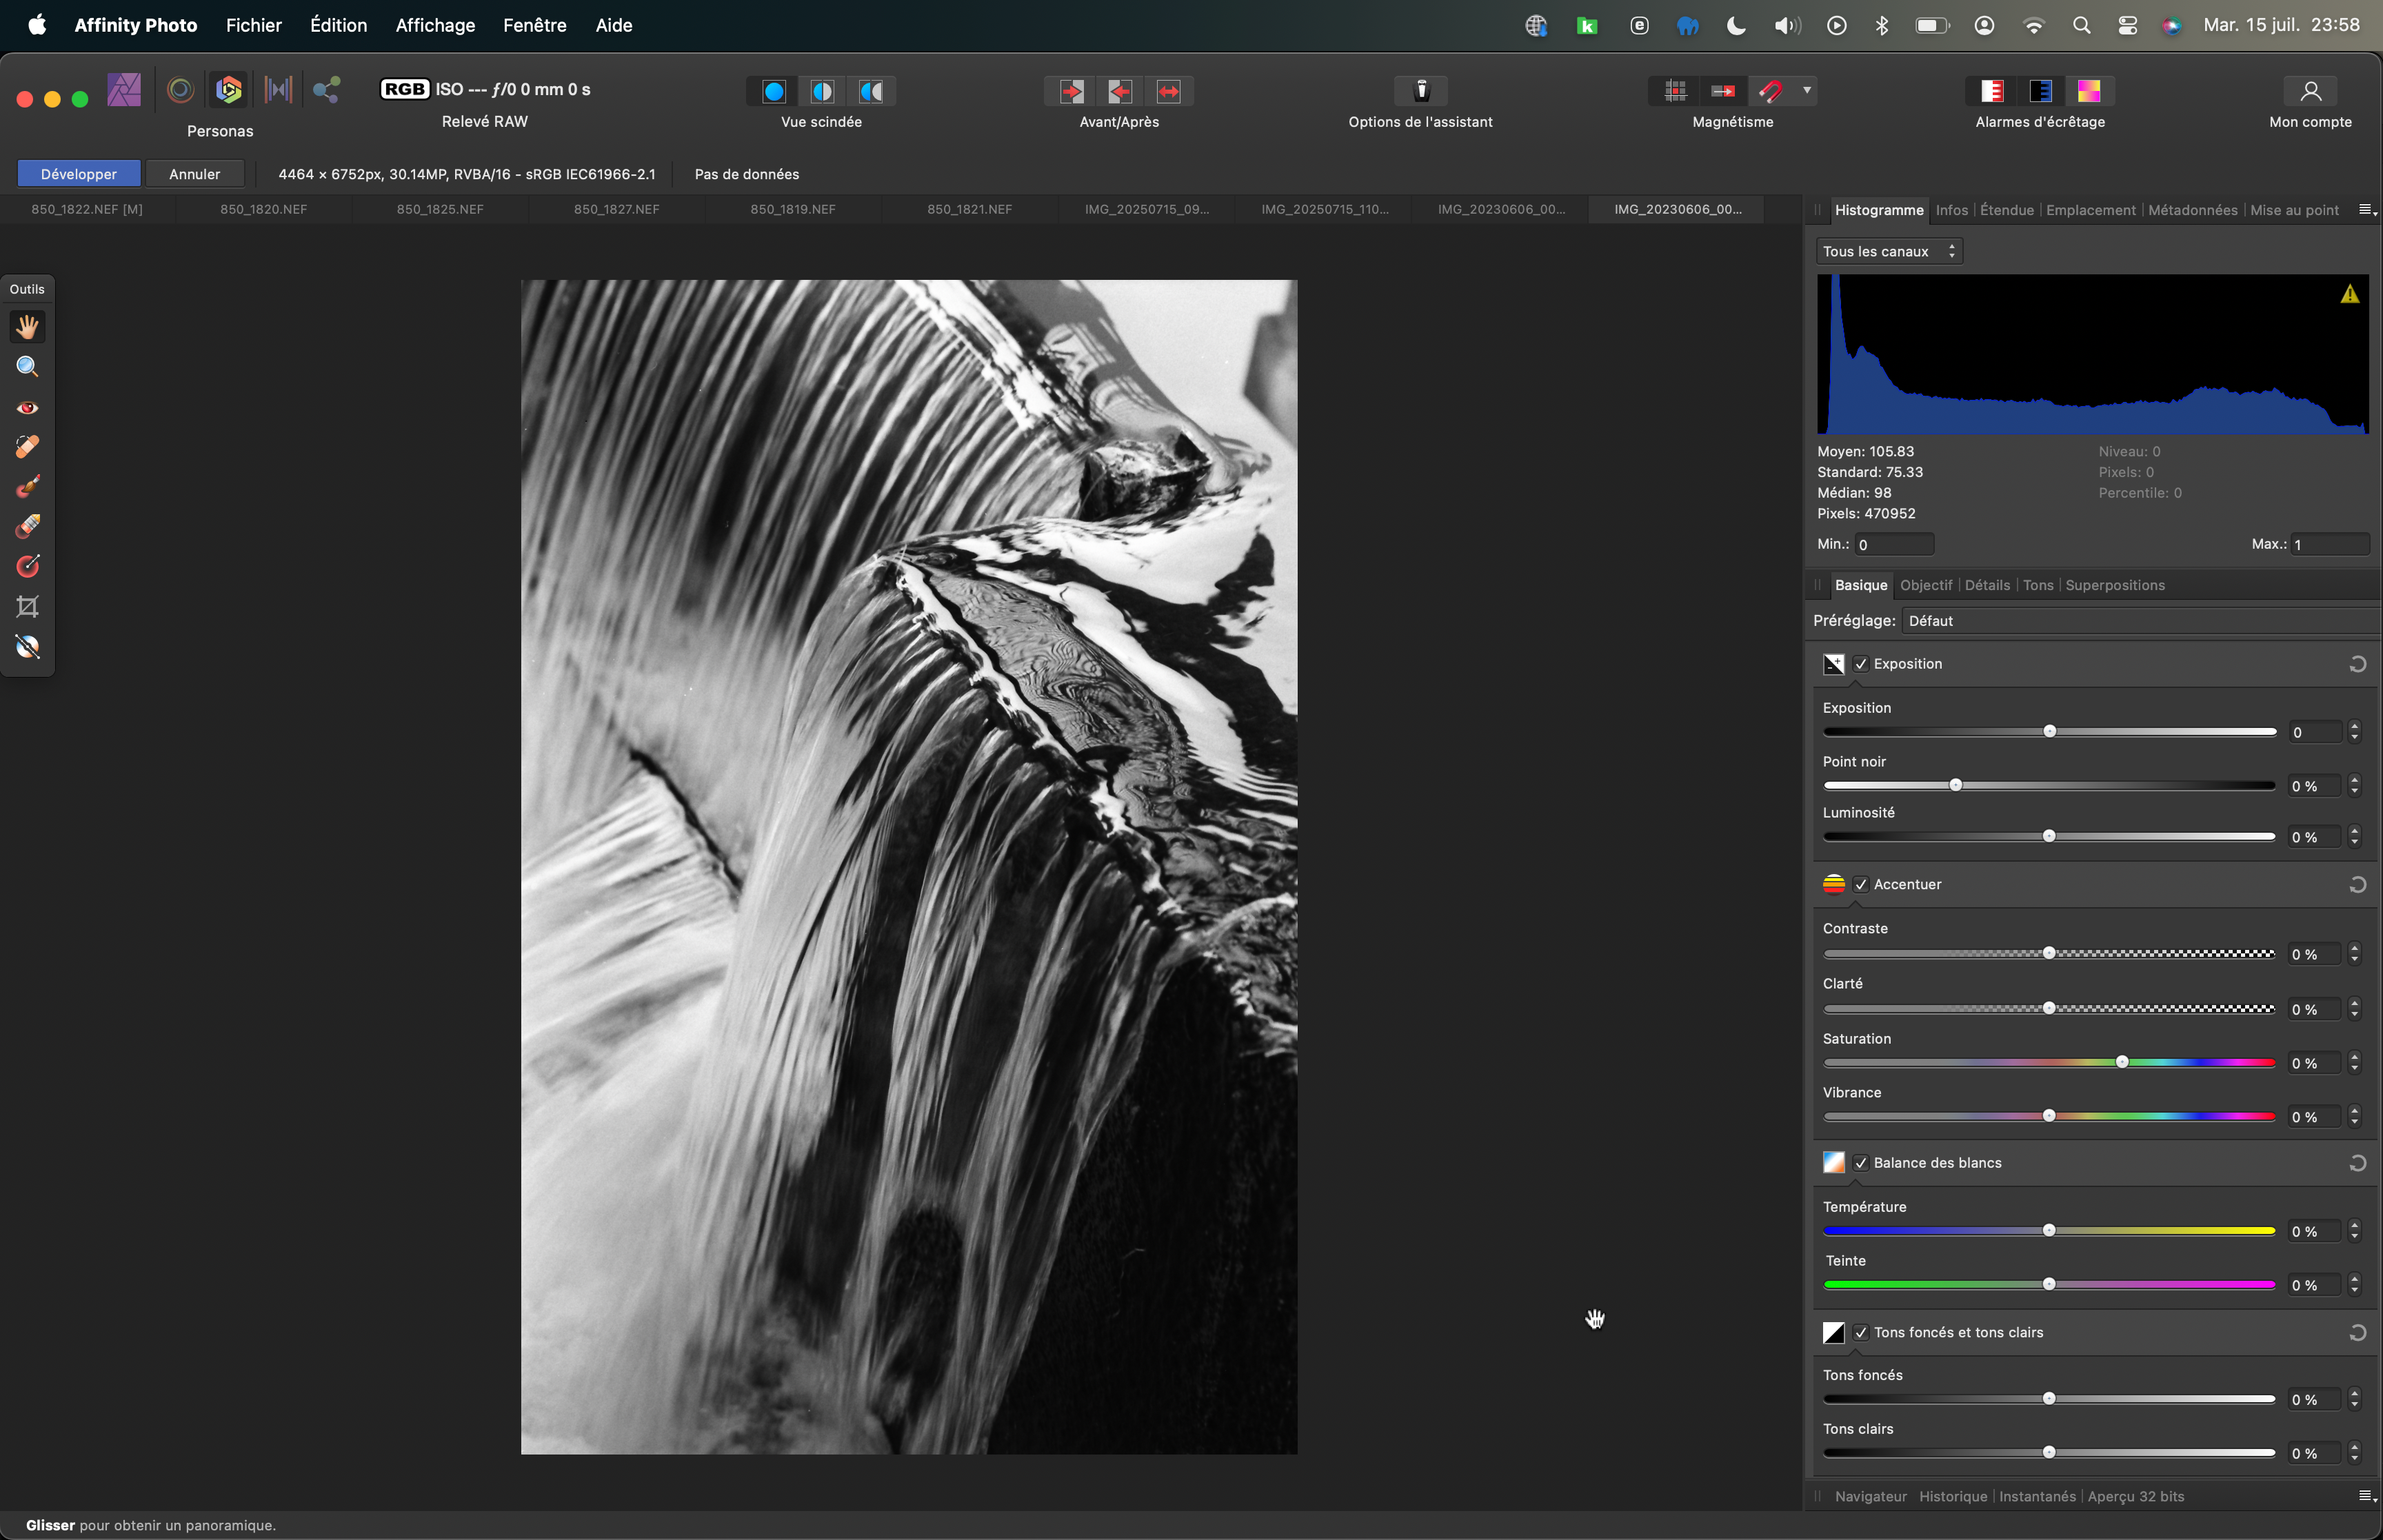2383x1540 pixels.
Task: Enable the mirrored split view mode
Action: point(870,91)
